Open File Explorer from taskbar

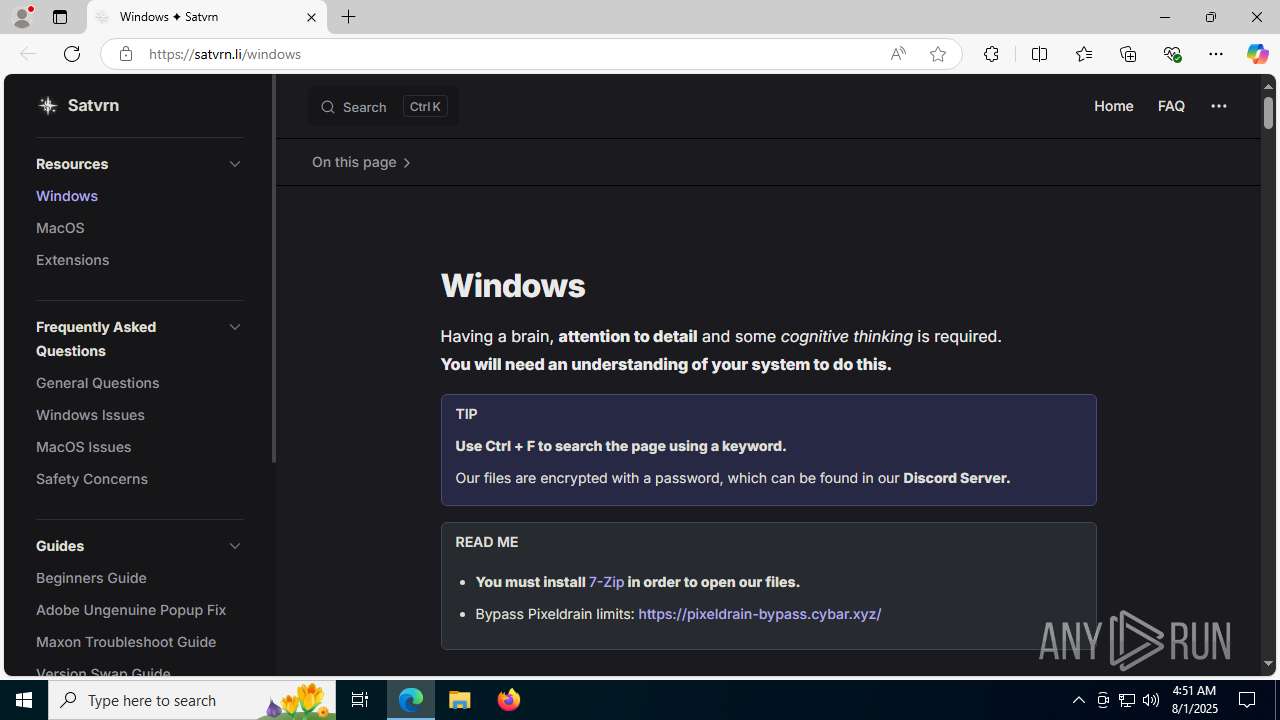click(x=460, y=700)
